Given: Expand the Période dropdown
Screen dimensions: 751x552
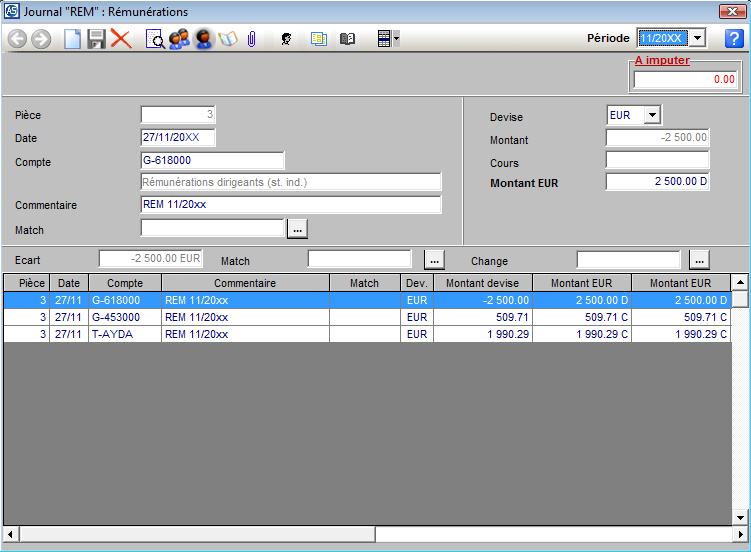Looking at the screenshot, I should point(697,38).
